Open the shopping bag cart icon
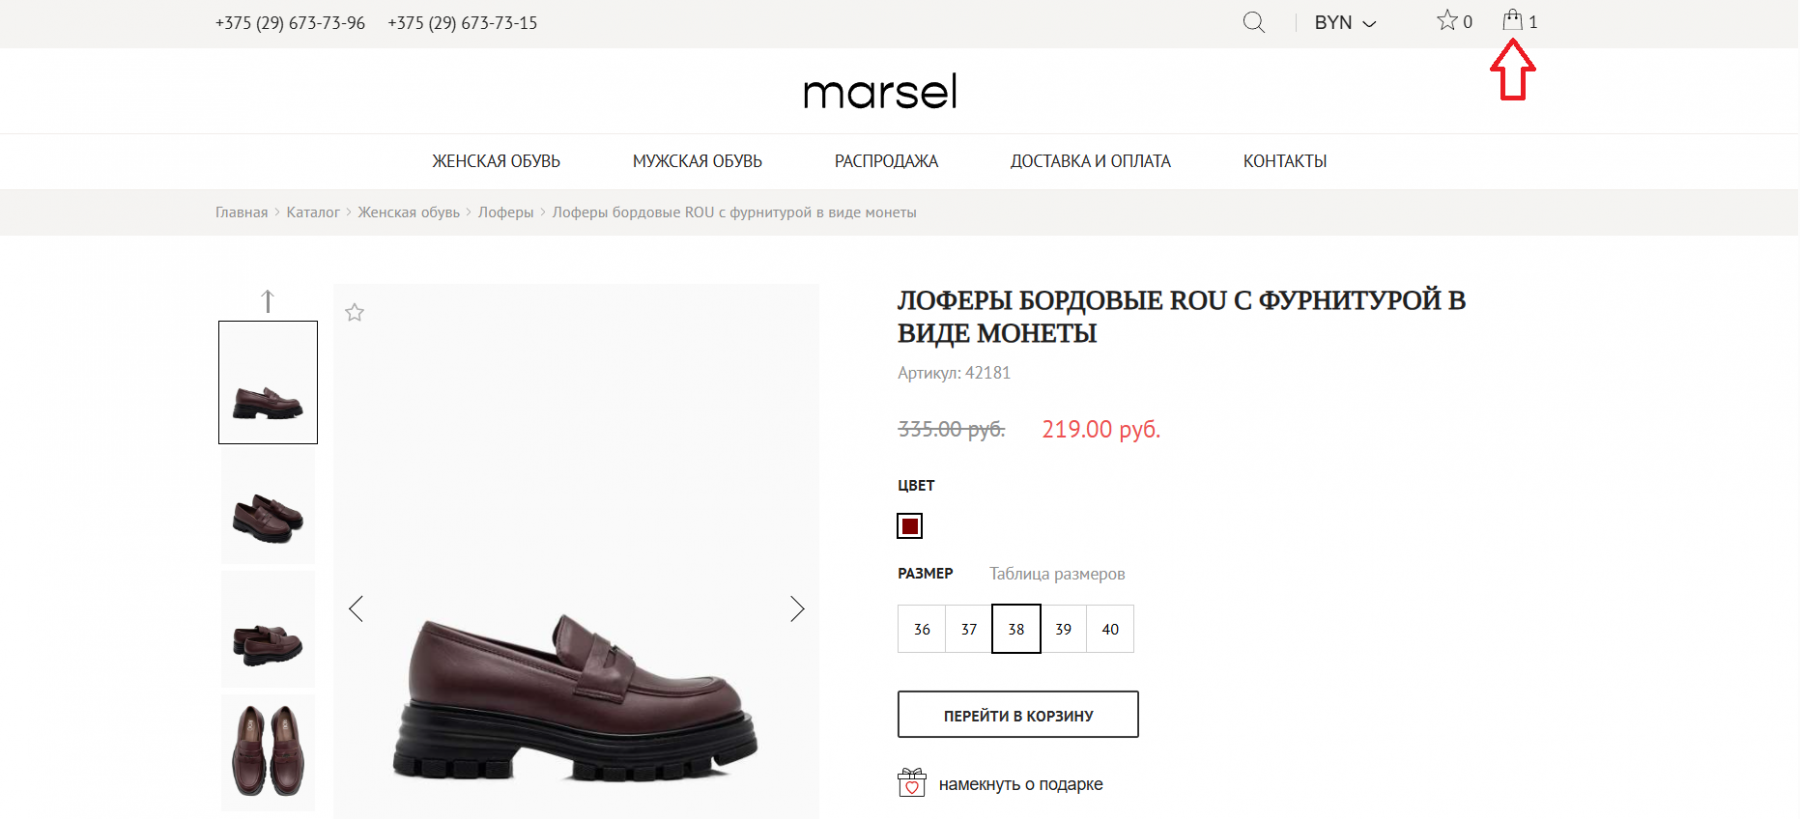This screenshot has height=819, width=1800. (1512, 20)
